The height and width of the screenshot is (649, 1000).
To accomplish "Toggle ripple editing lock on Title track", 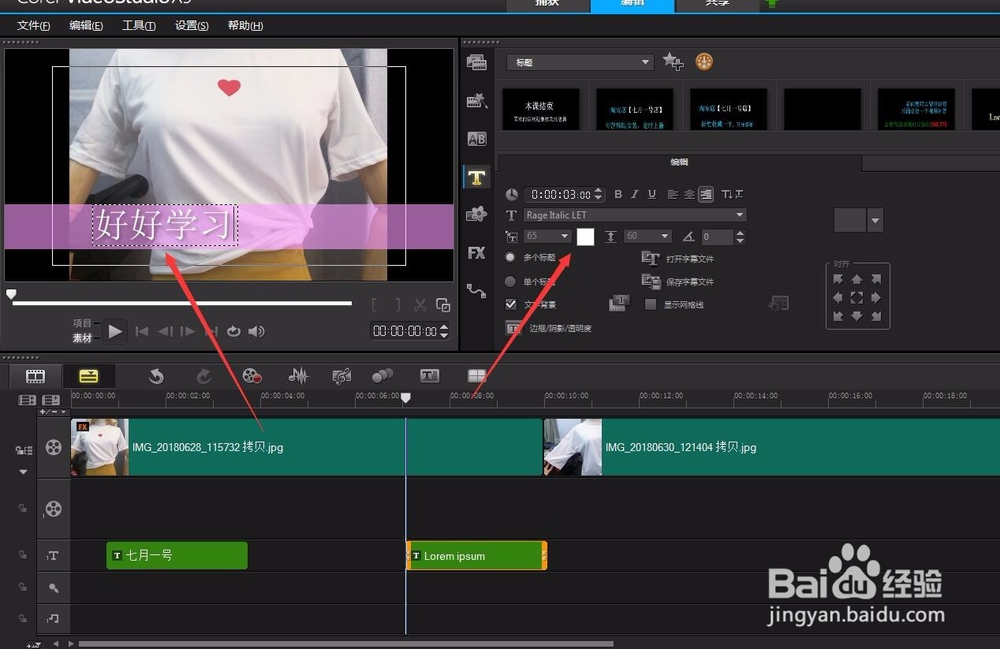I will (x=23, y=555).
